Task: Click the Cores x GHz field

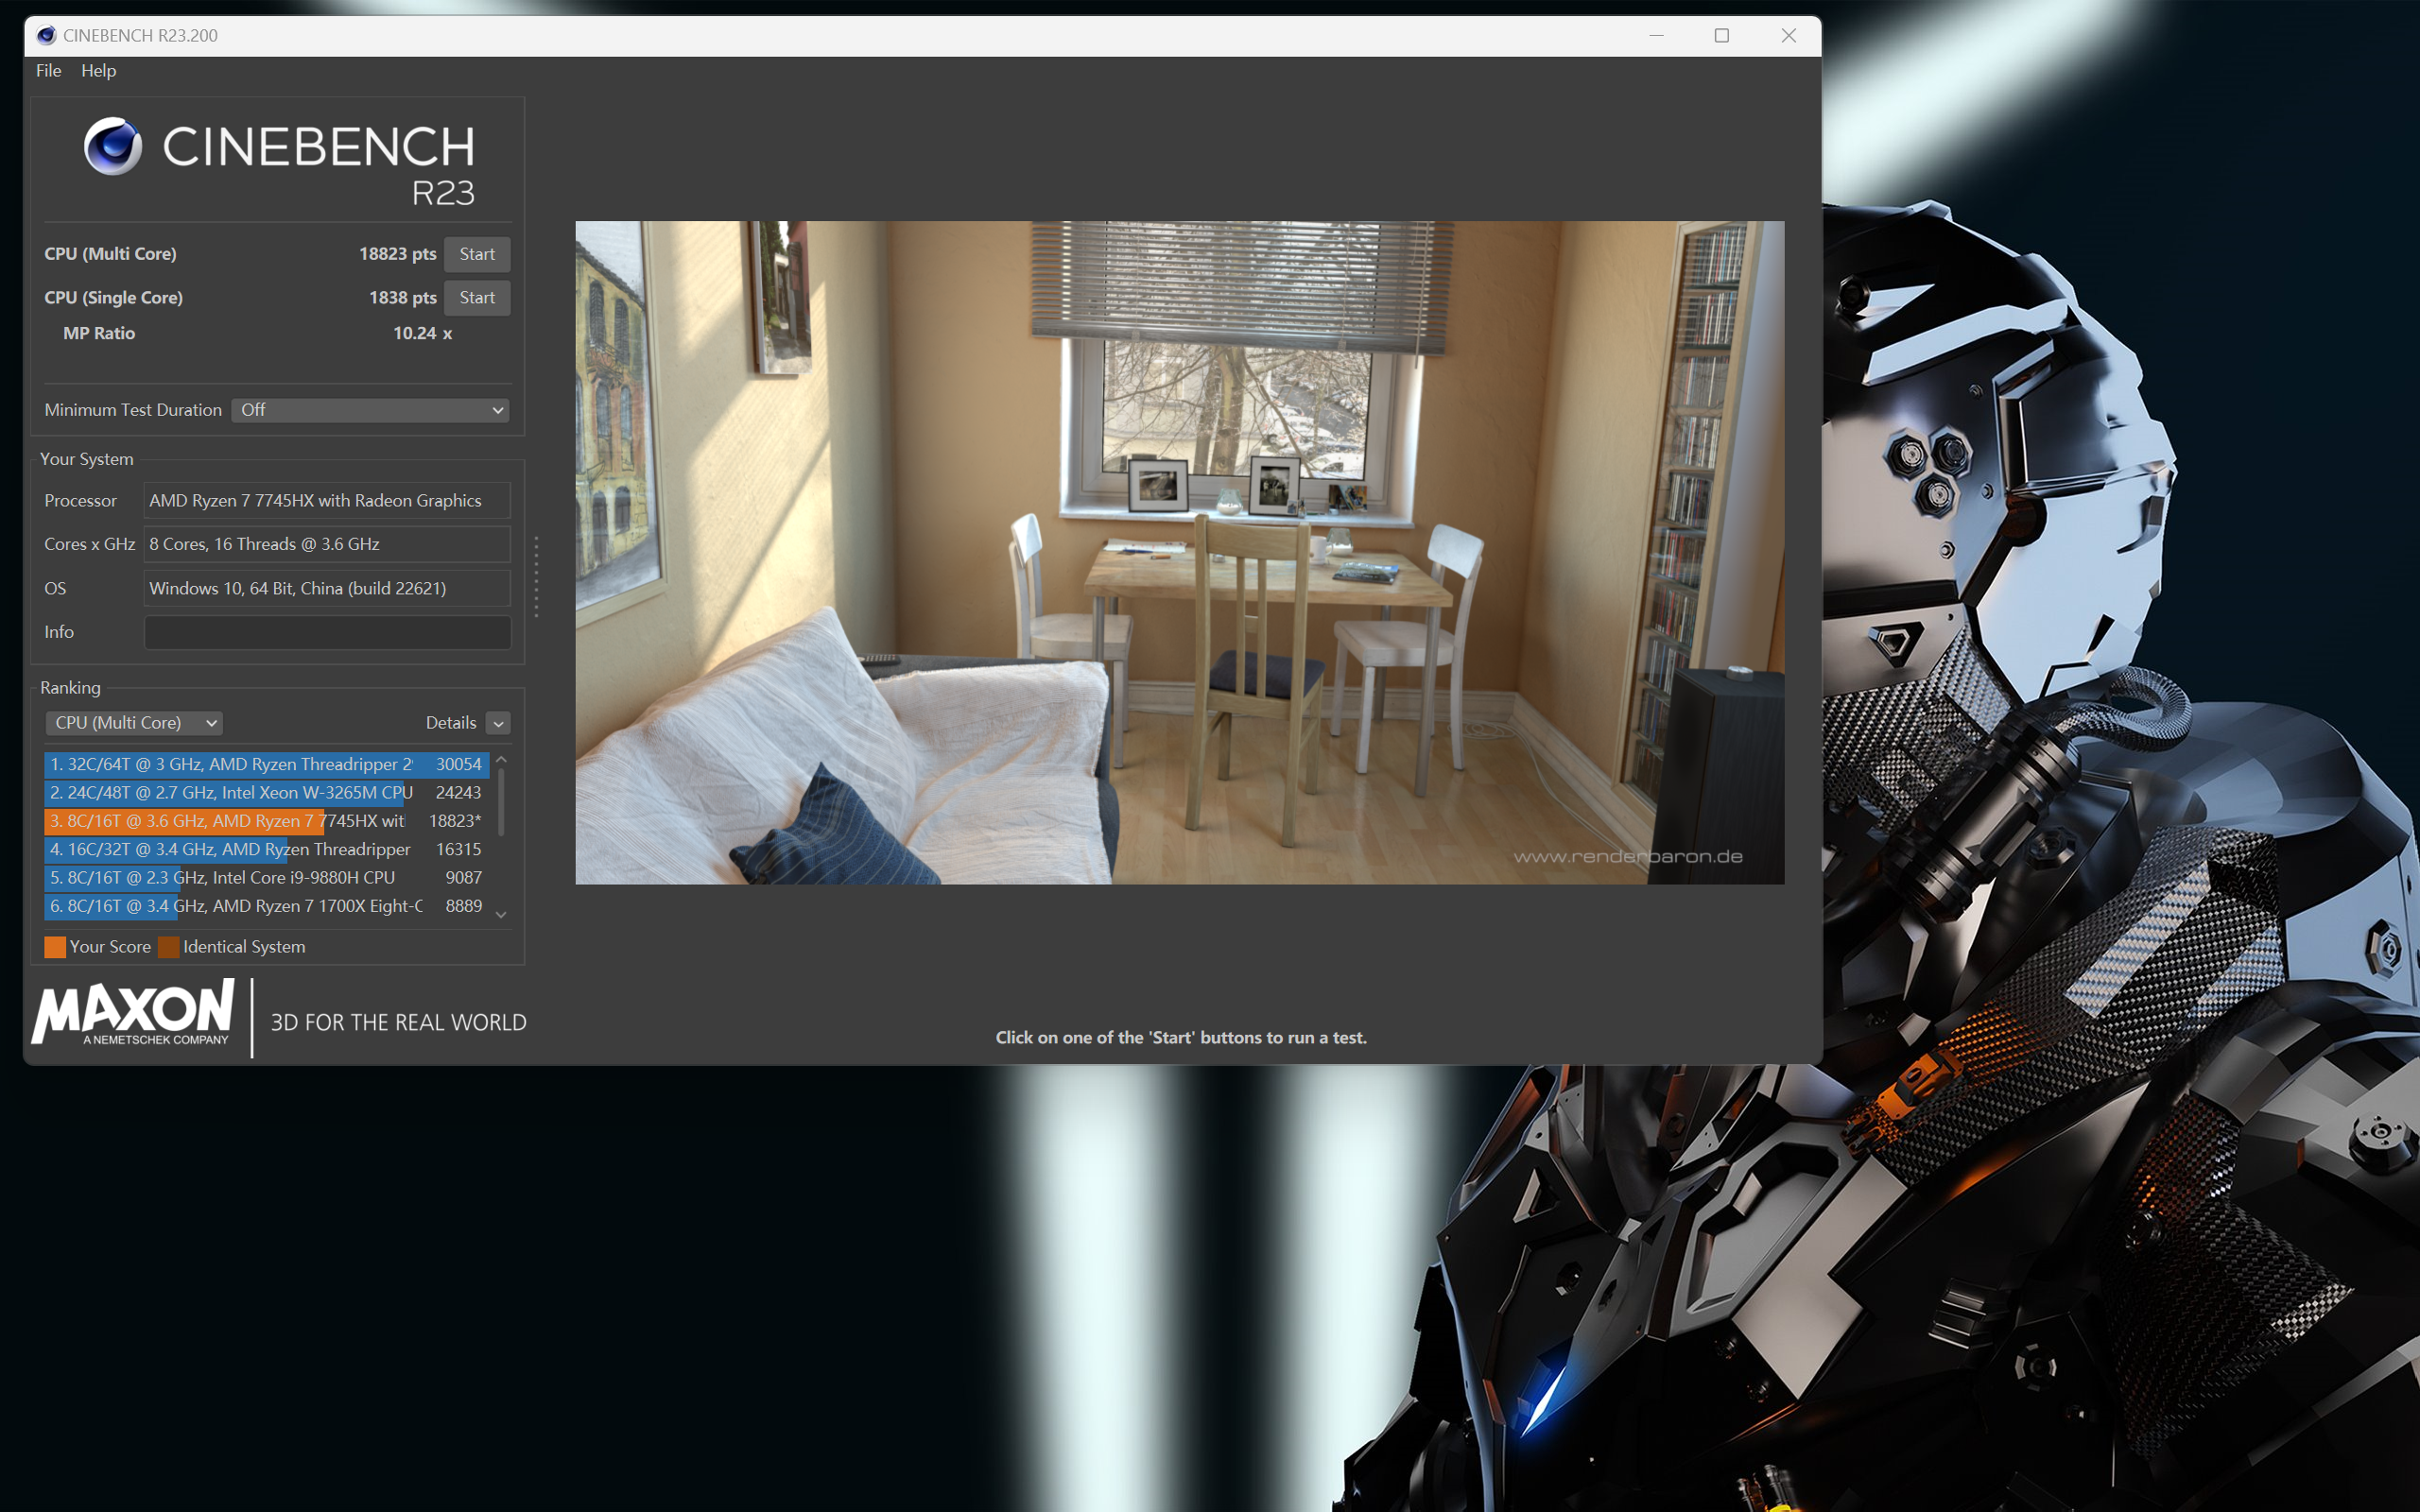Action: coord(327,544)
